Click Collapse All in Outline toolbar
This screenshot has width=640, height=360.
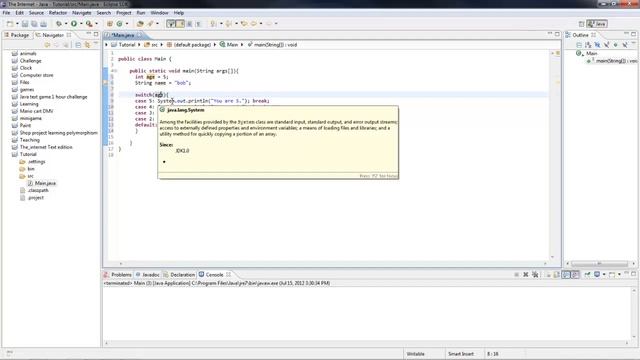click(x=579, y=45)
